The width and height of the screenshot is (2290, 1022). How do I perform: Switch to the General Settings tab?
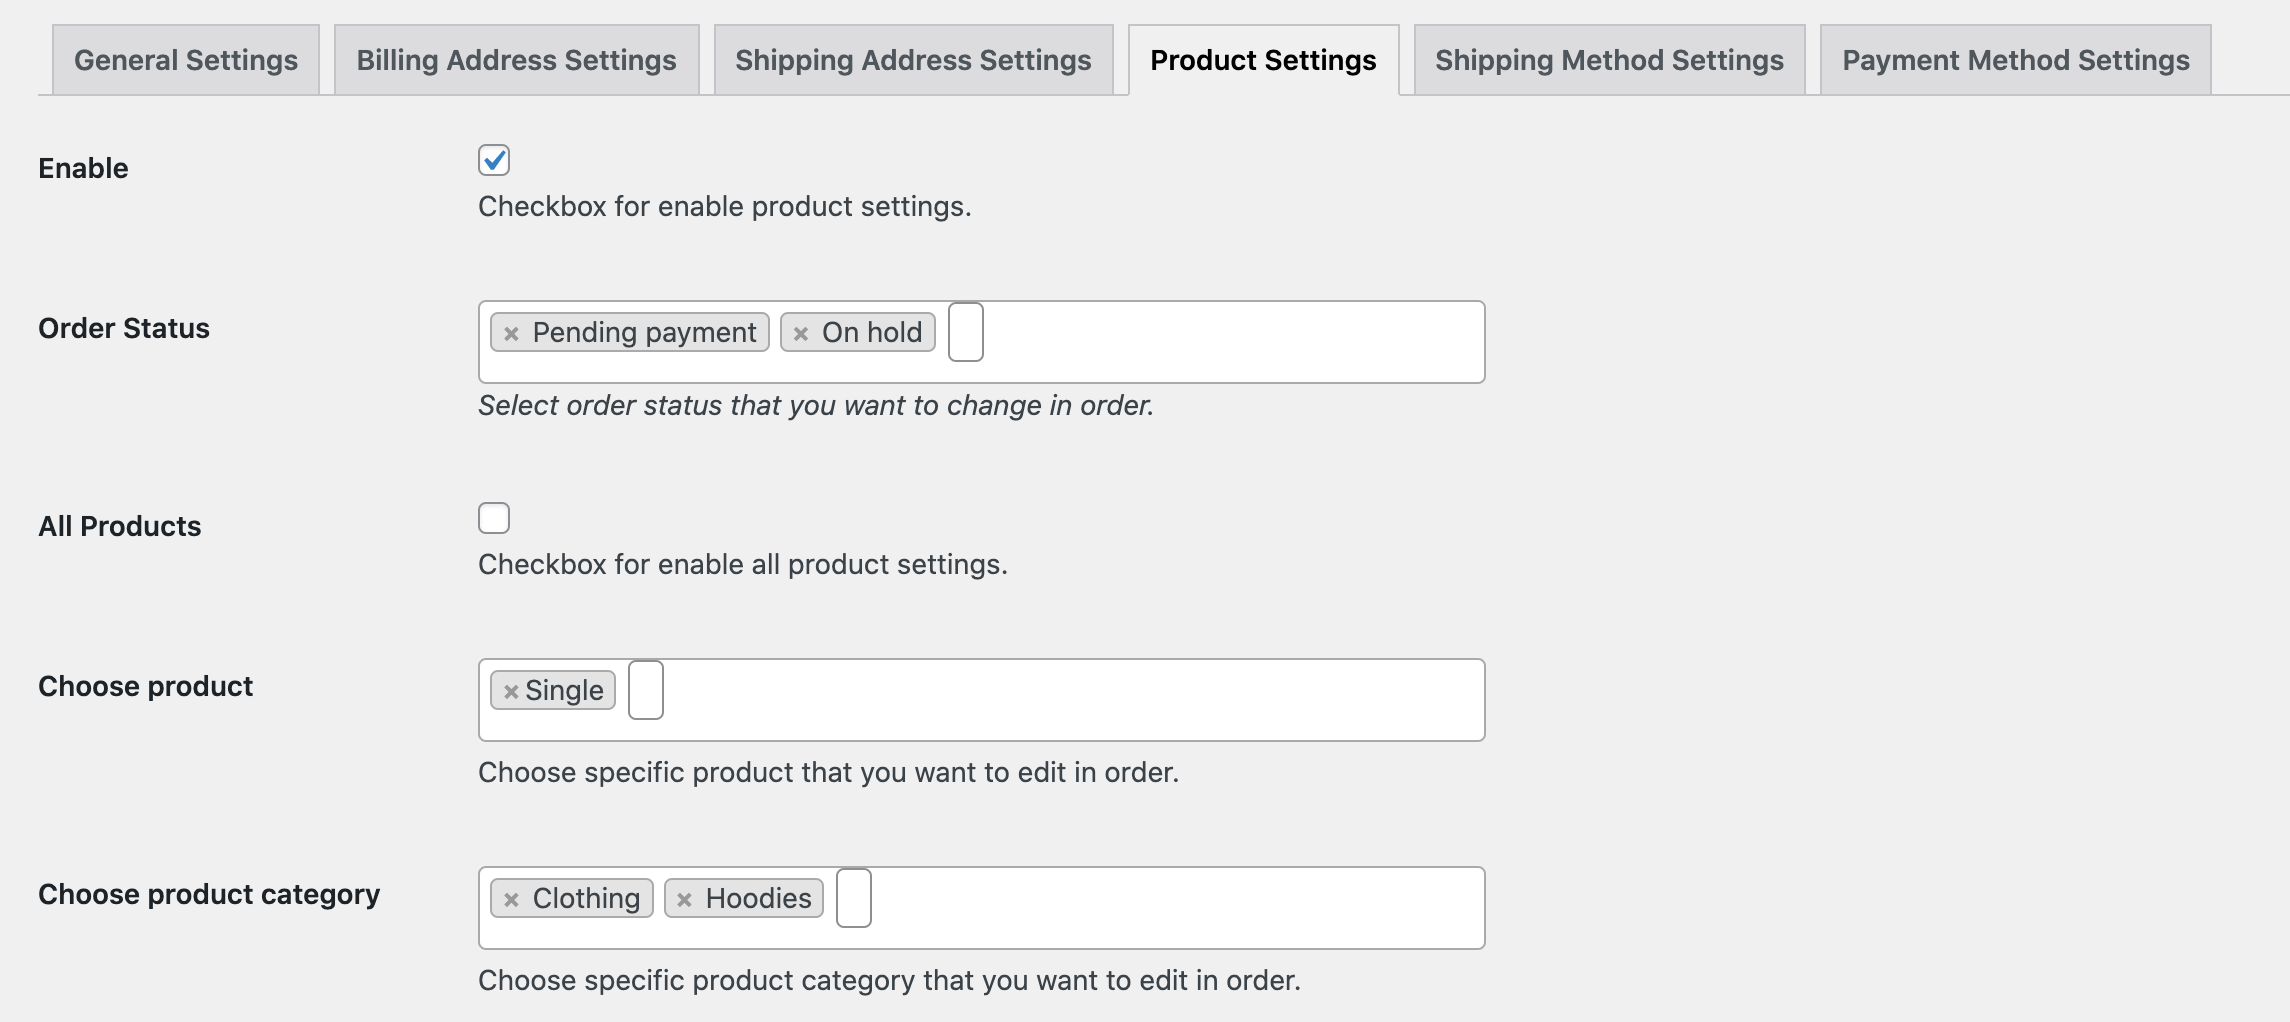(x=186, y=59)
